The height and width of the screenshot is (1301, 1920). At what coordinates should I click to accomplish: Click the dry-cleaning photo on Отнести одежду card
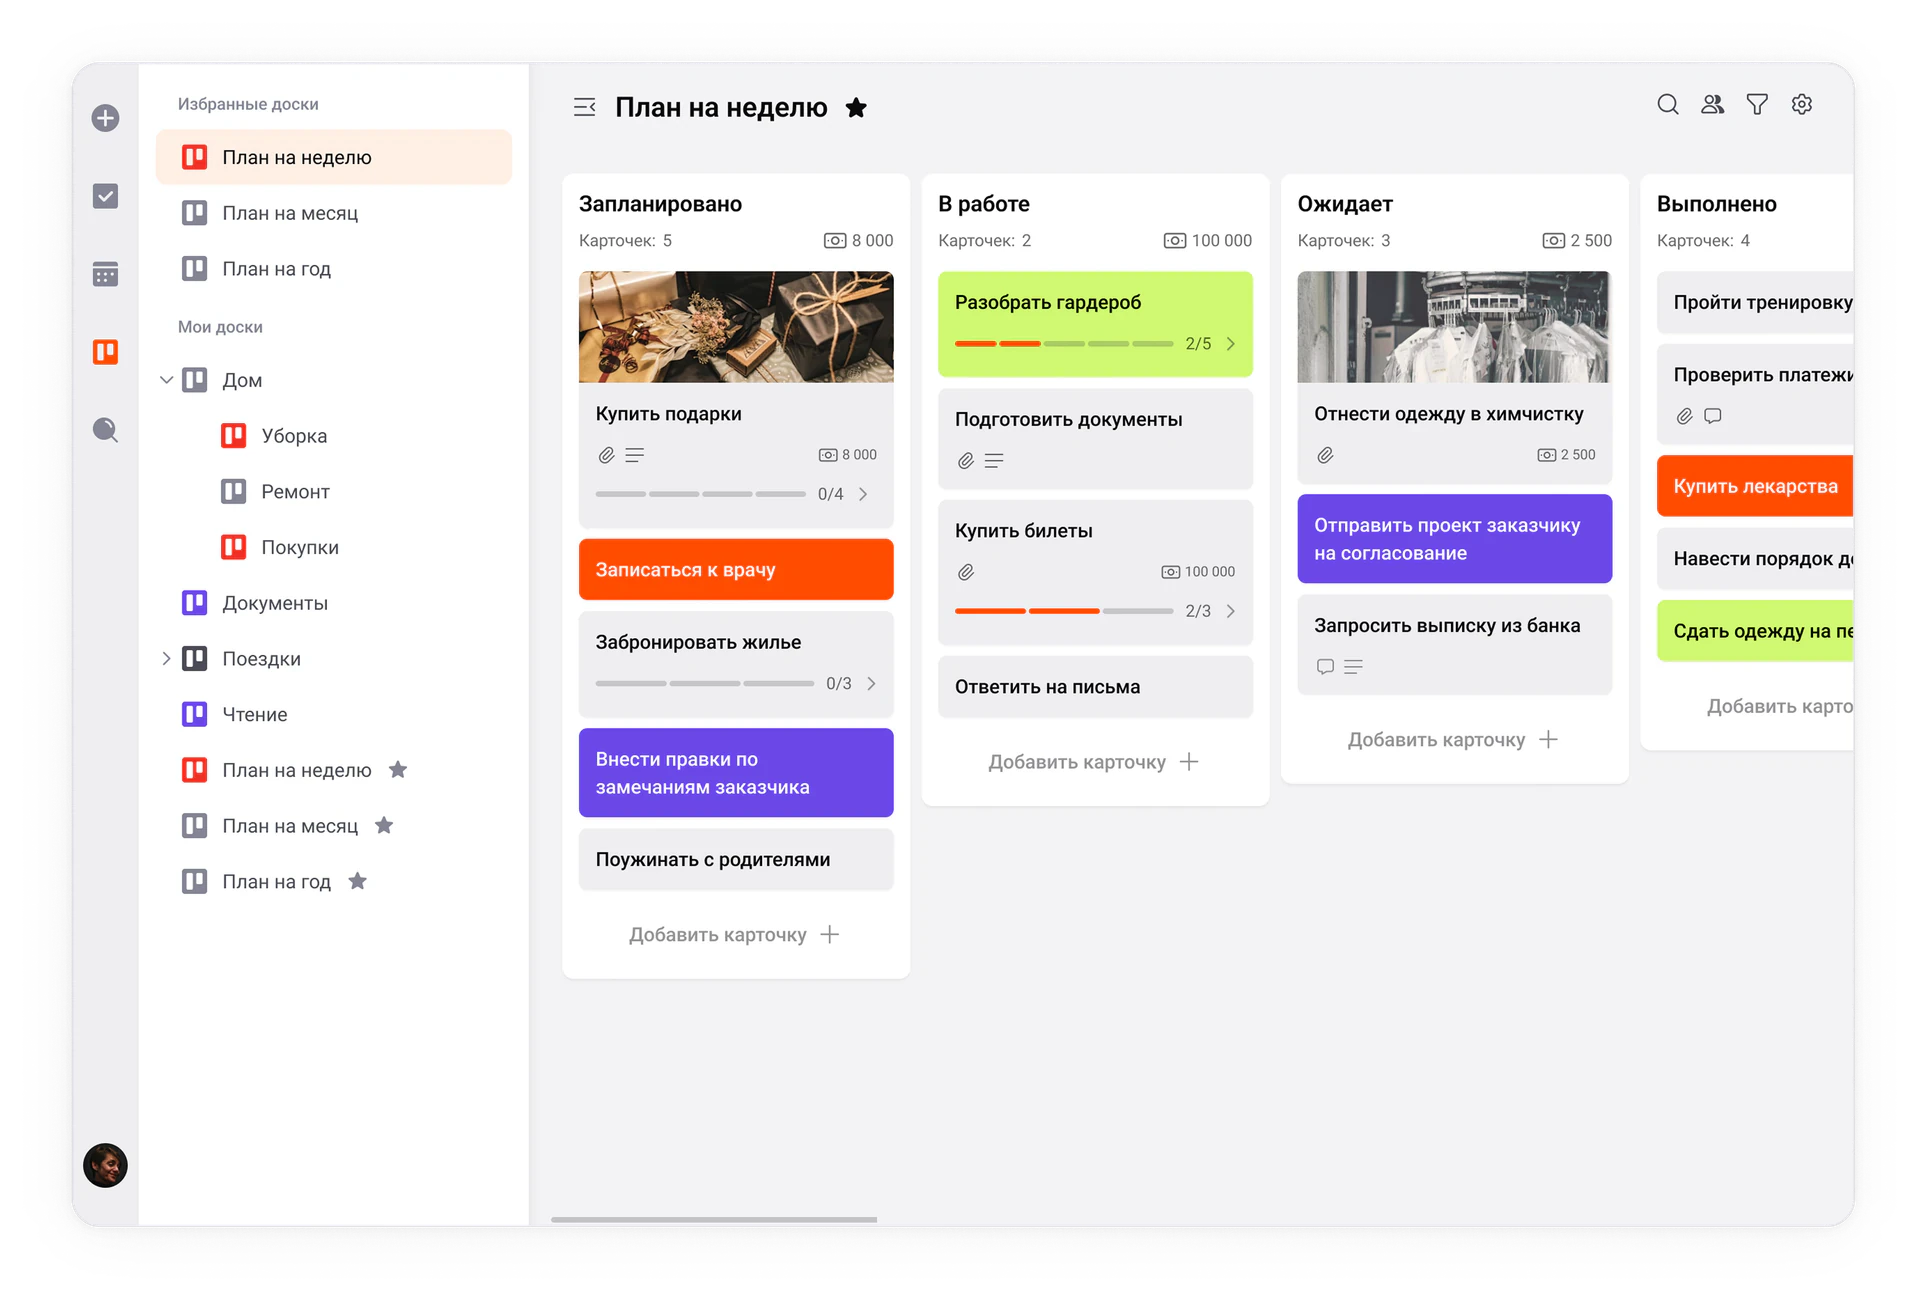(1454, 327)
